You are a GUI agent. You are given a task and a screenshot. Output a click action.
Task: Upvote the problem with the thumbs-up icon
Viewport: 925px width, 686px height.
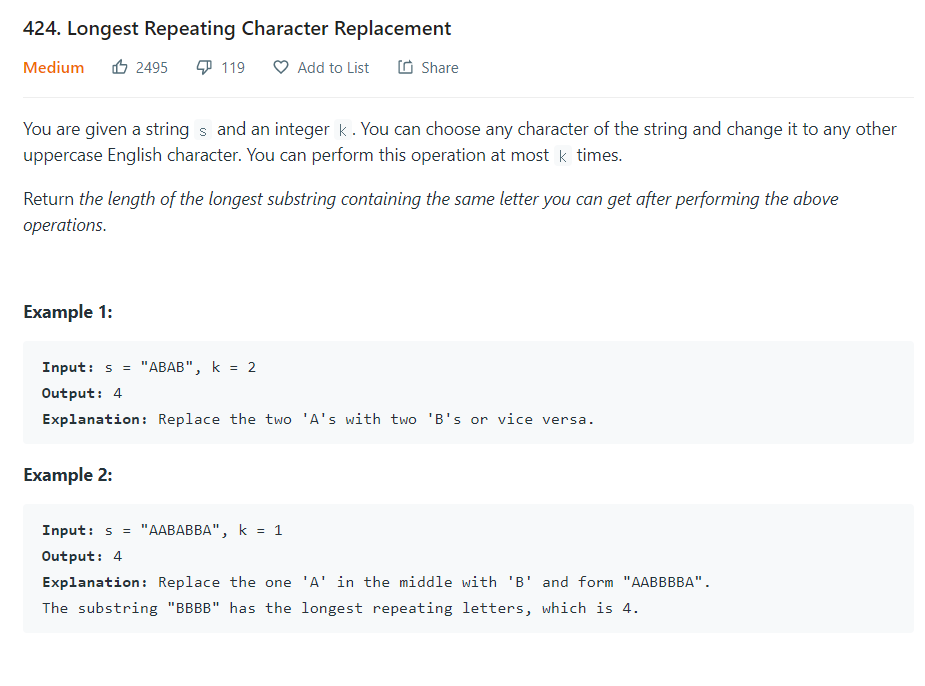[x=119, y=67]
